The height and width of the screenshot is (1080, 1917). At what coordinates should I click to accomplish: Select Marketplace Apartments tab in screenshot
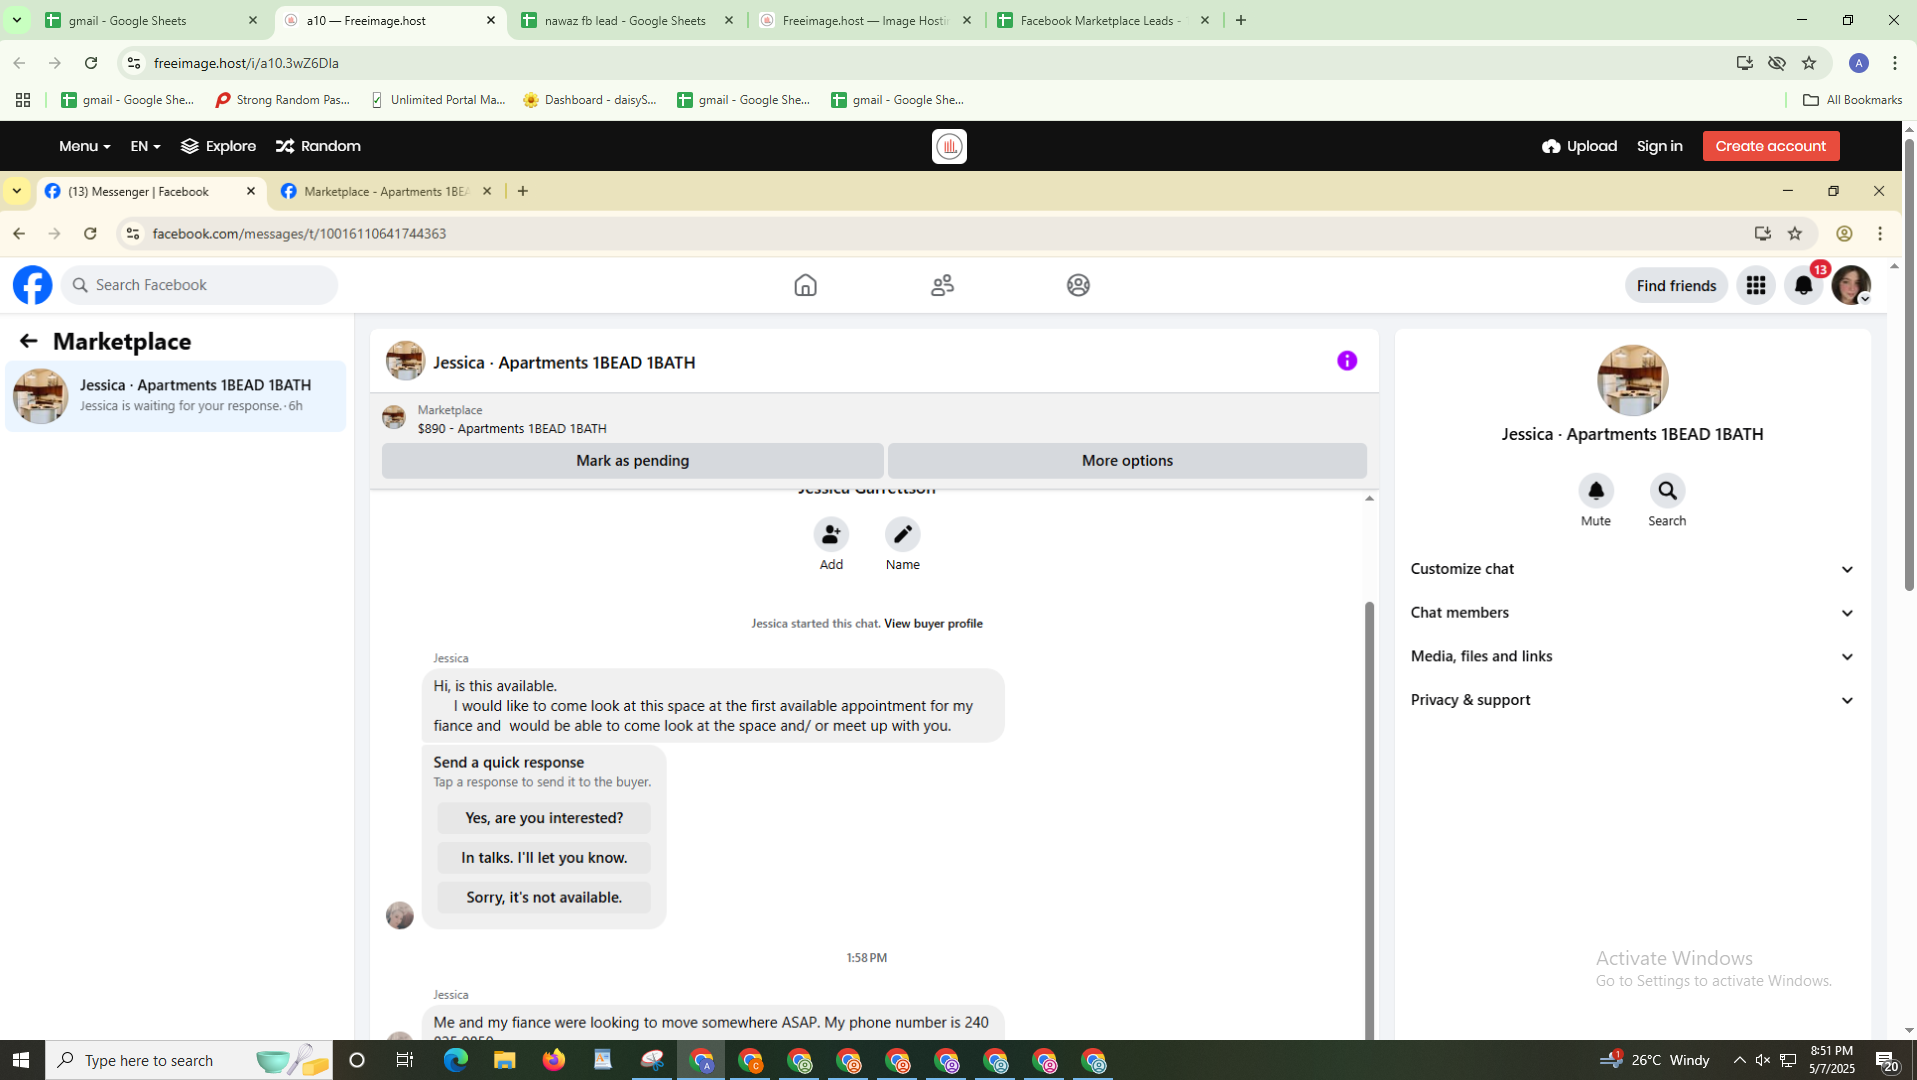(x=387, y=191)
